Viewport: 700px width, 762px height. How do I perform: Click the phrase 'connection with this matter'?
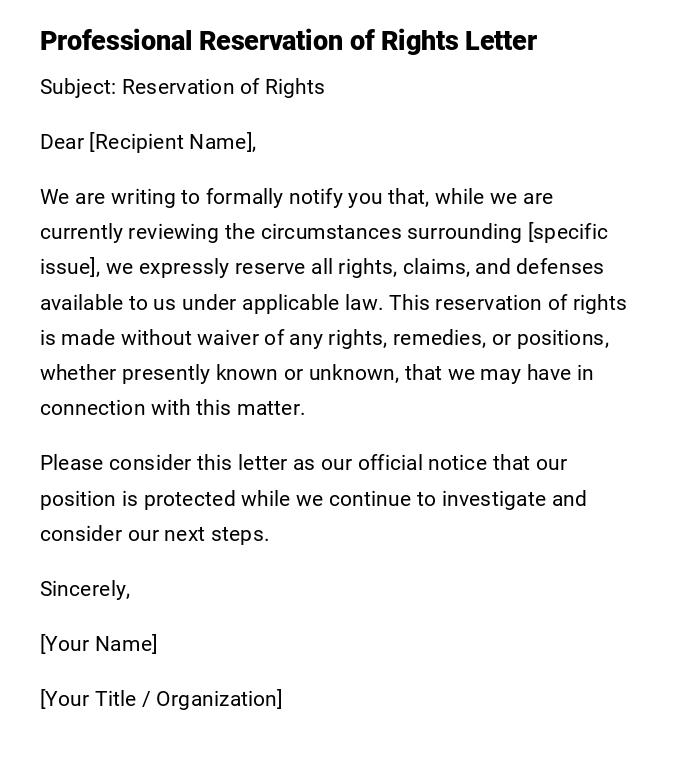coord(172,408)
